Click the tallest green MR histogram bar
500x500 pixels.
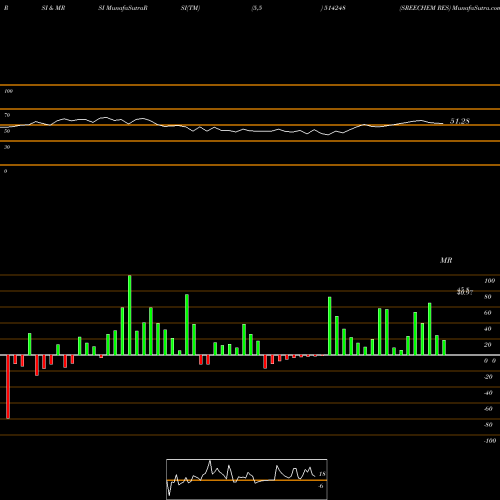130,315
